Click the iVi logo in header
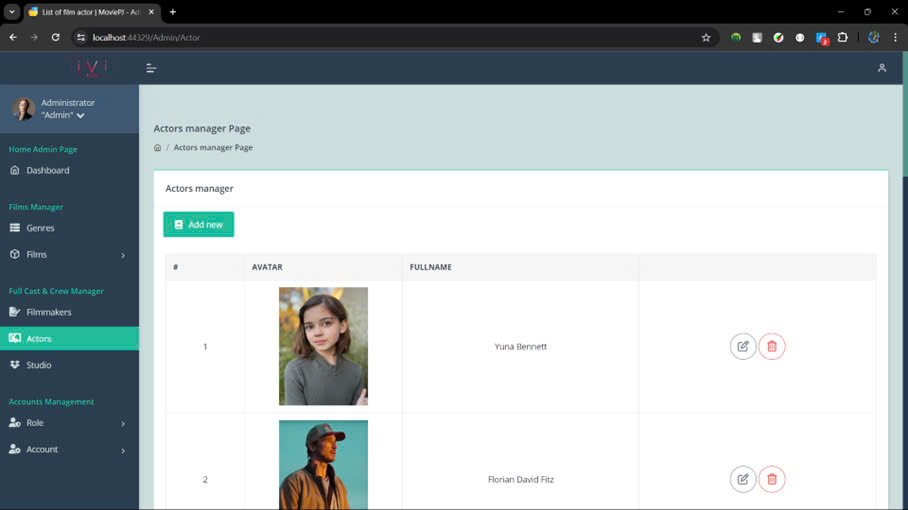The width and height of the screenshot is (908, 510). click(x=91, y=68)
